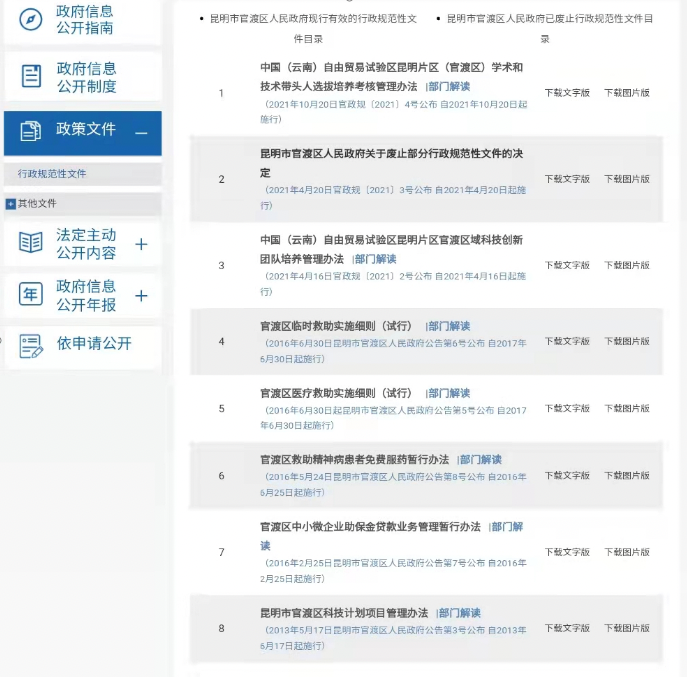Click the document icon beside 政府信息公开制度
Viewport: 687px width, 677px height.
(31, 76)
